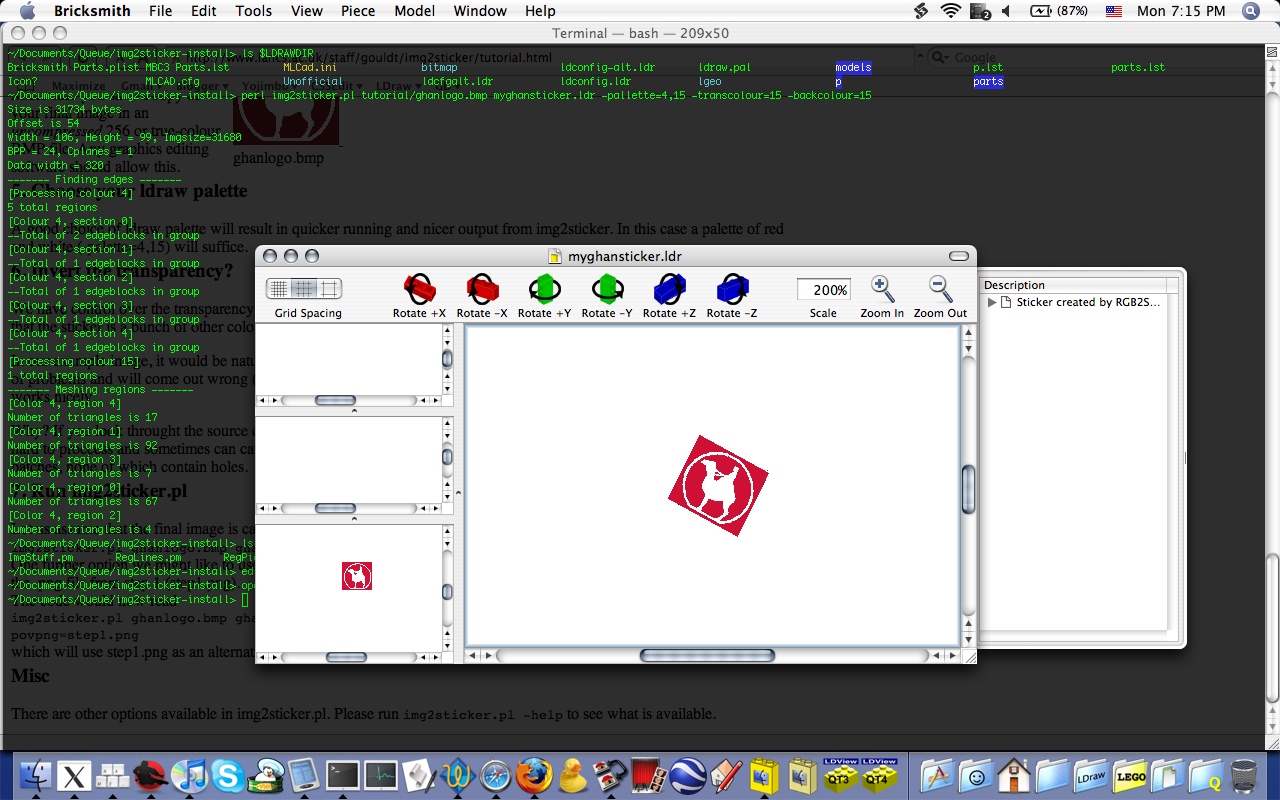Click the Rotate -Z toolbar icon
The height and width of the screenshot is (800, 1280).
(x=731, y=290)
